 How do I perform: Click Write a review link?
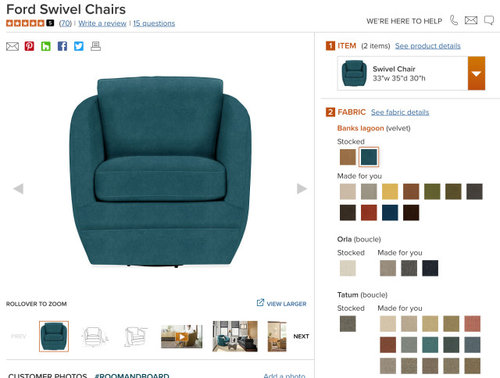[102, 23]
